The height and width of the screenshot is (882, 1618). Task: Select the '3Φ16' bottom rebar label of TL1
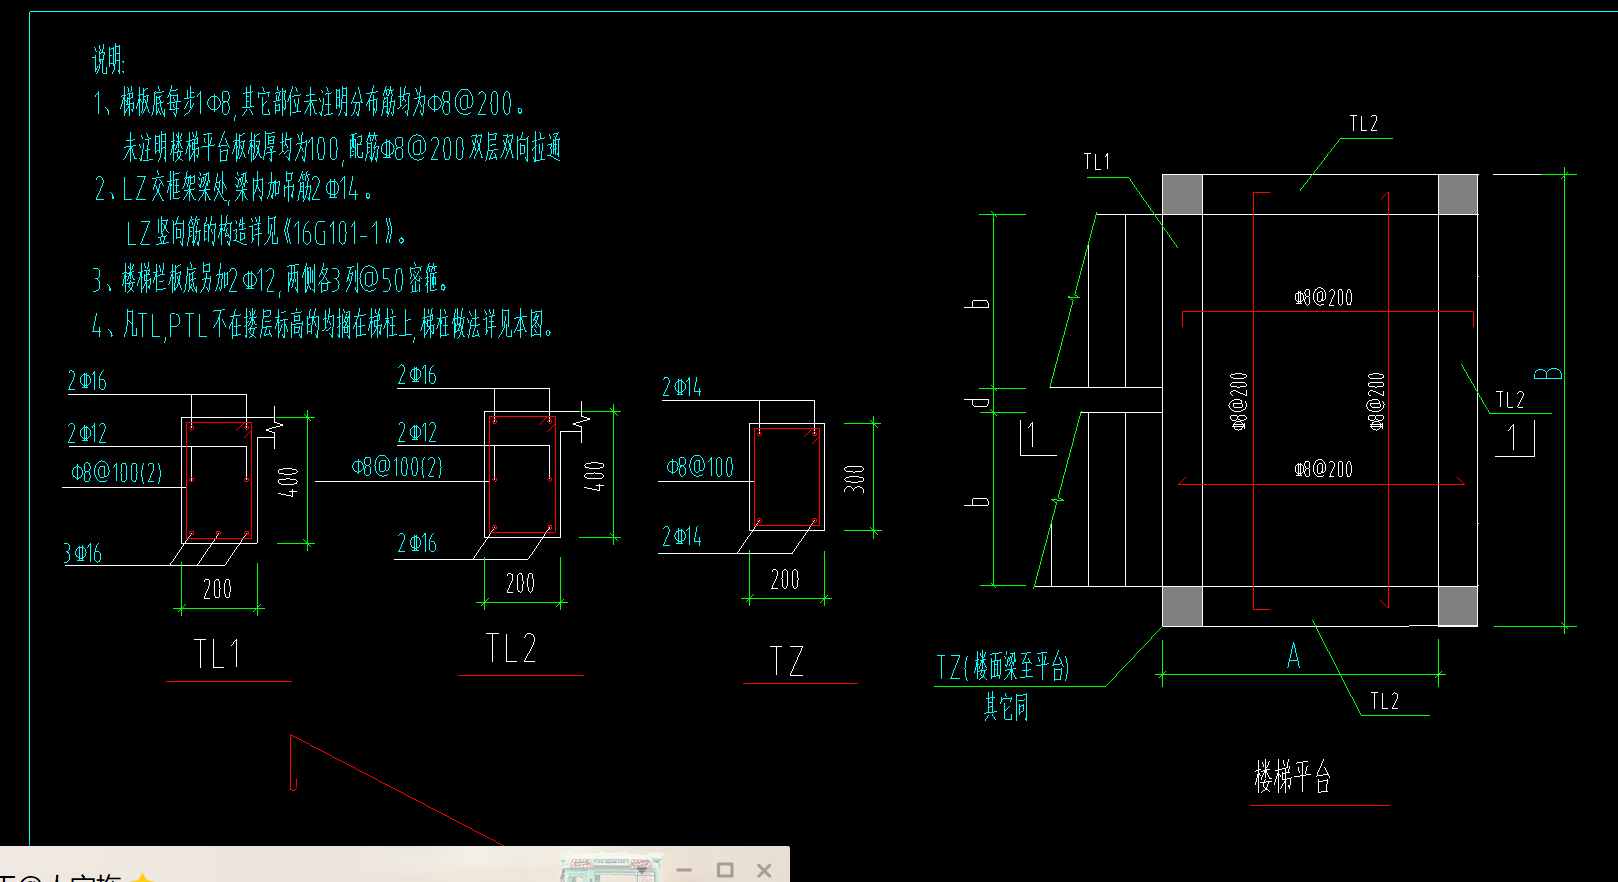(83, 553)
